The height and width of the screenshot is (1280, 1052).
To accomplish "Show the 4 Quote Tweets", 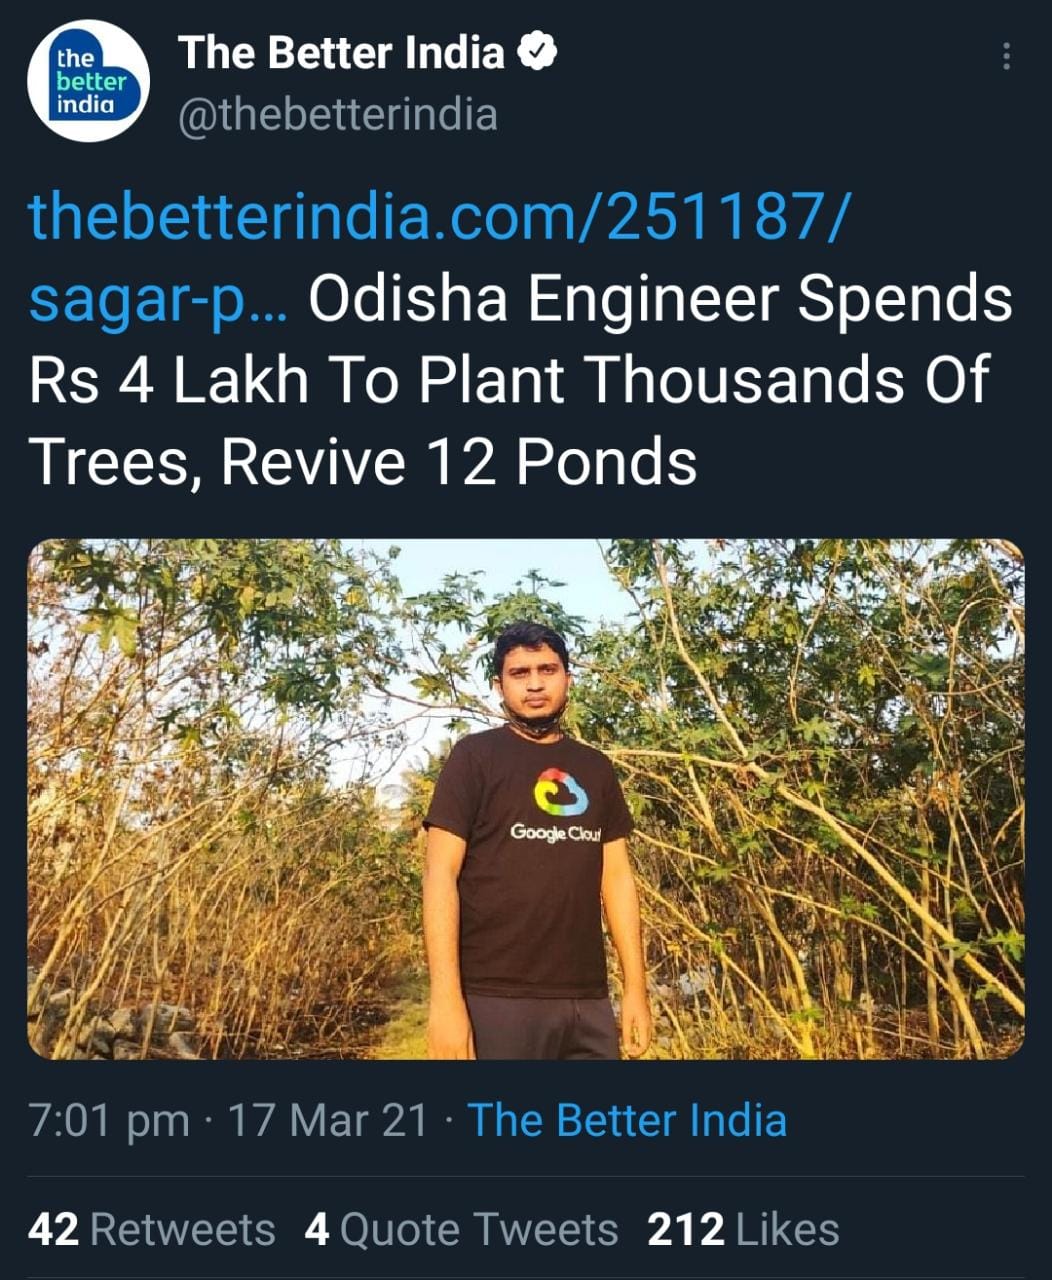I will pyautogui.click(x=461, y=1230).
